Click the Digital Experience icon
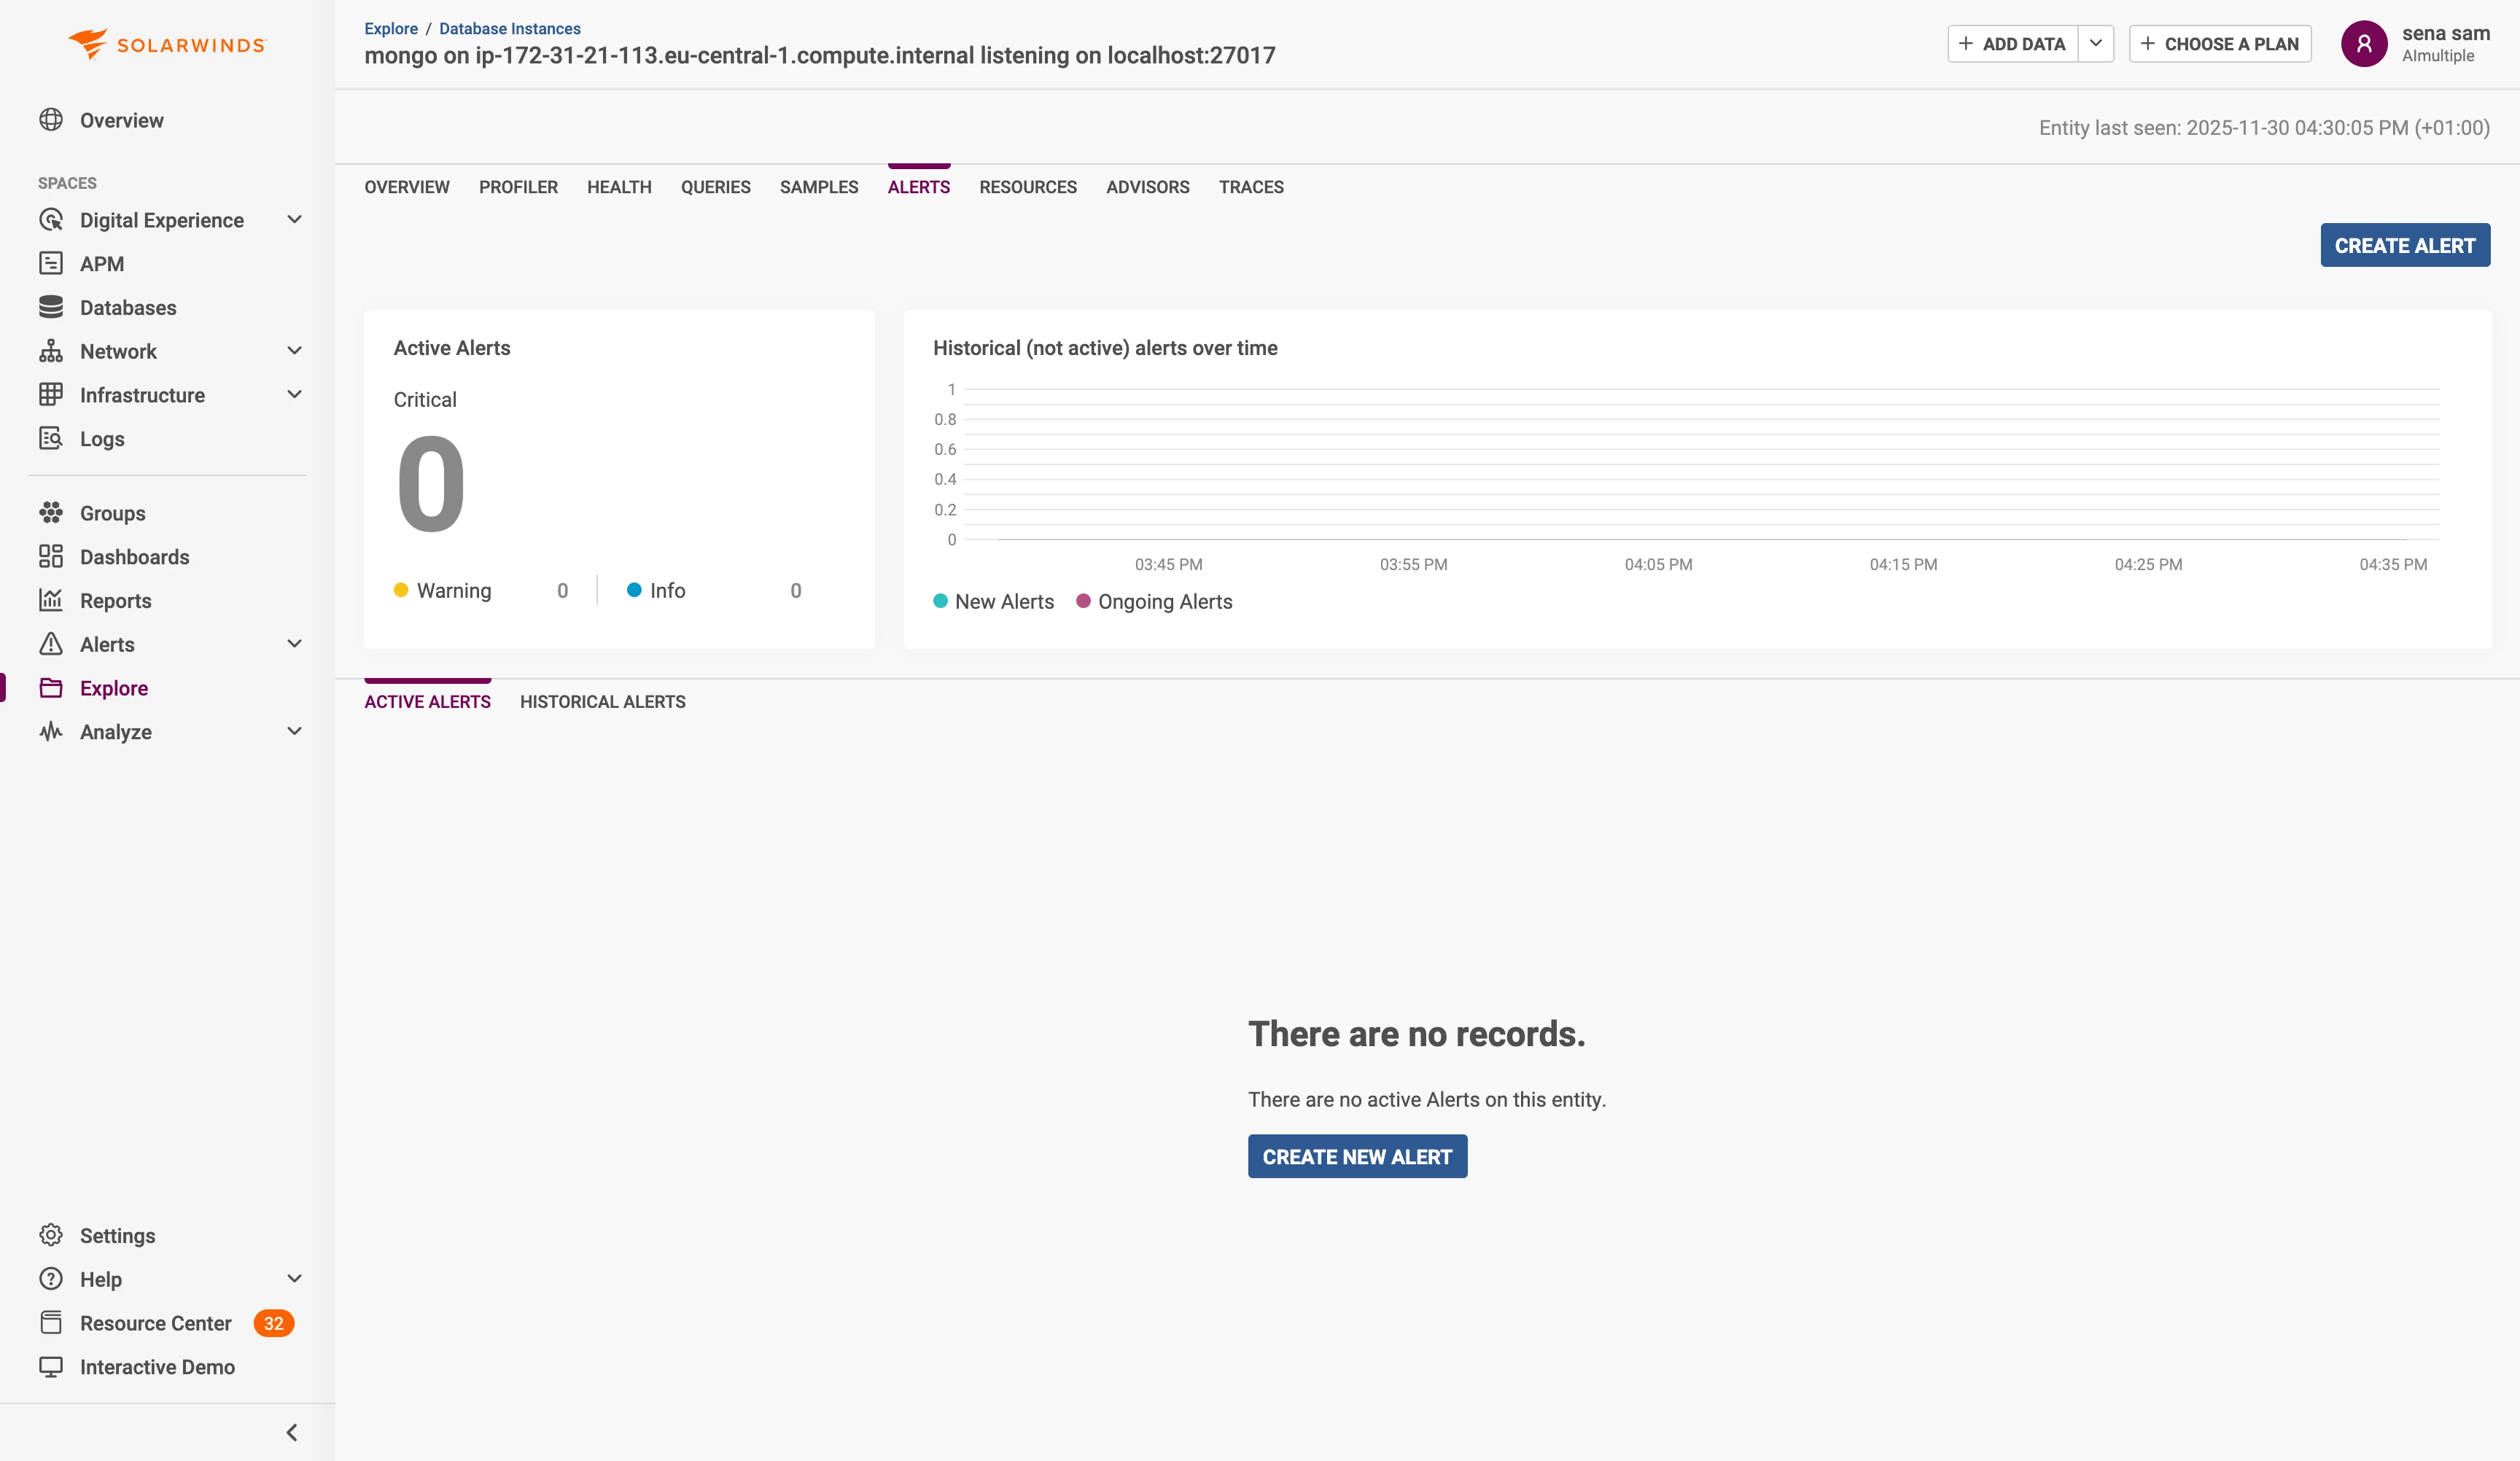 pos(51,220)
